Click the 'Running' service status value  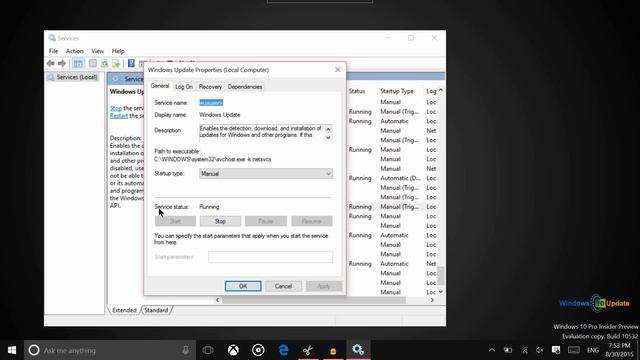tap(209, 207)
